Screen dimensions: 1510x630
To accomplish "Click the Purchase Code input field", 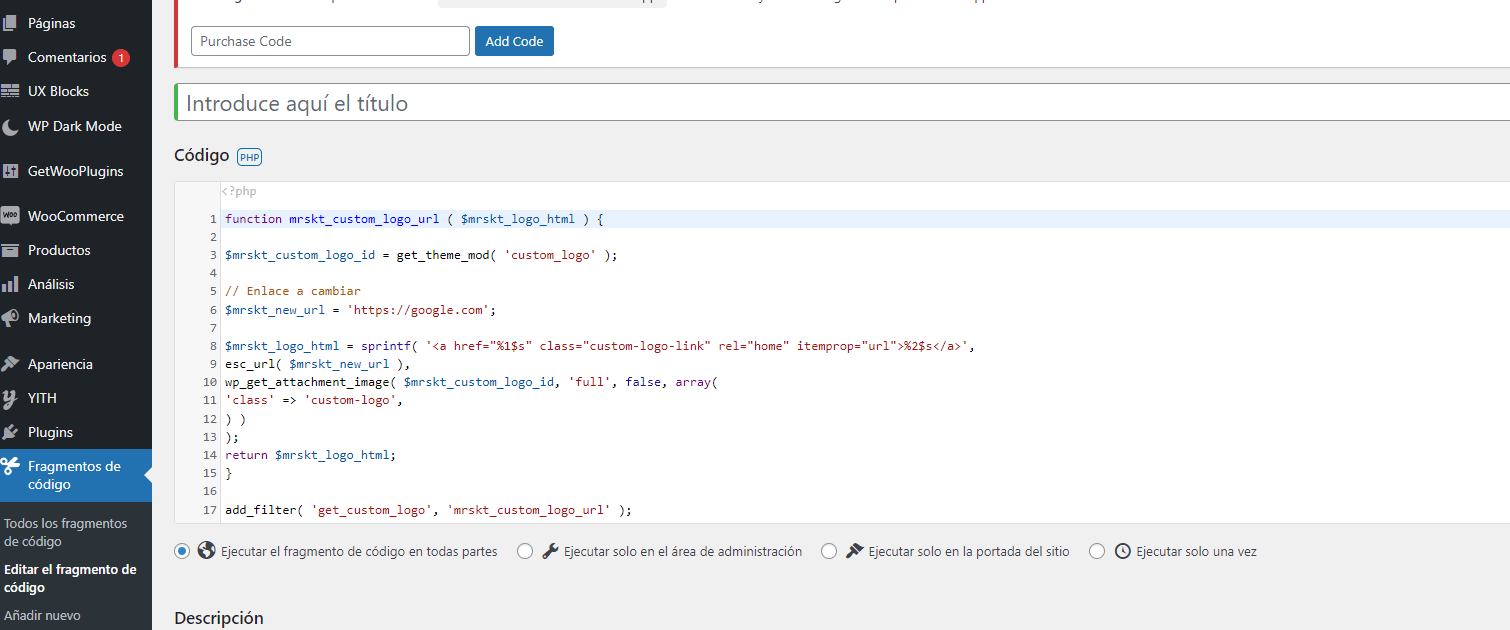I will tap(330, 41).
